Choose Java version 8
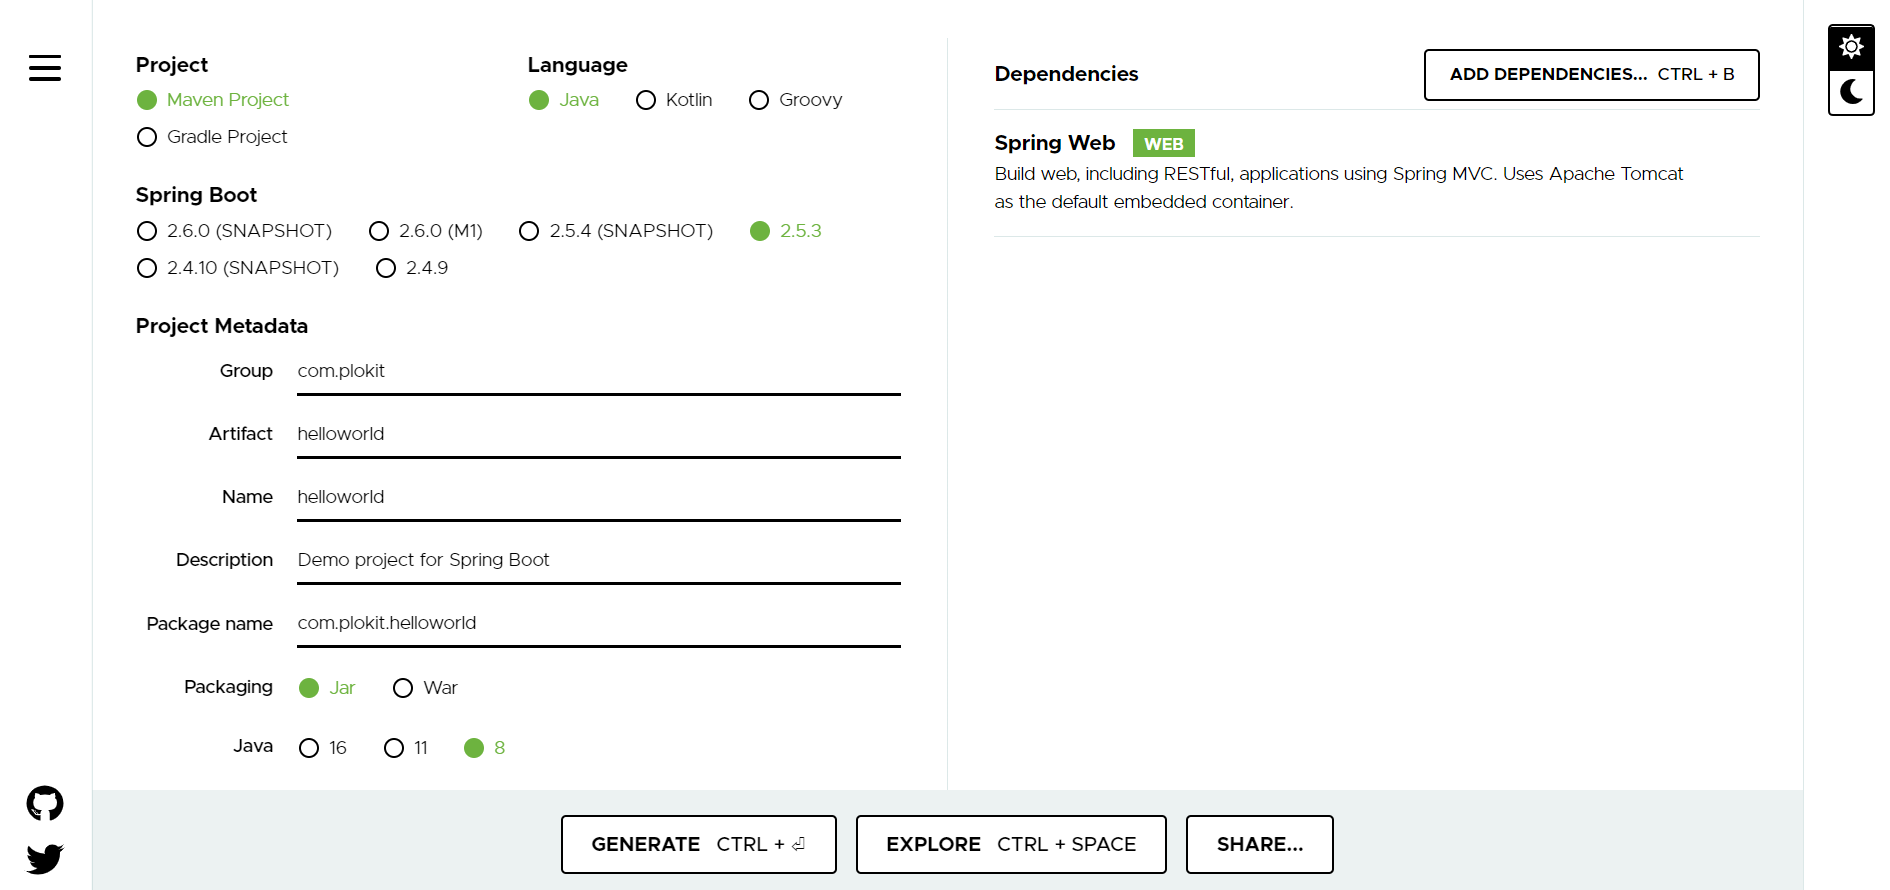Image resolution: width=1890 pixels, height=890 pixels. pyautogui.click(x=485, y=748)
